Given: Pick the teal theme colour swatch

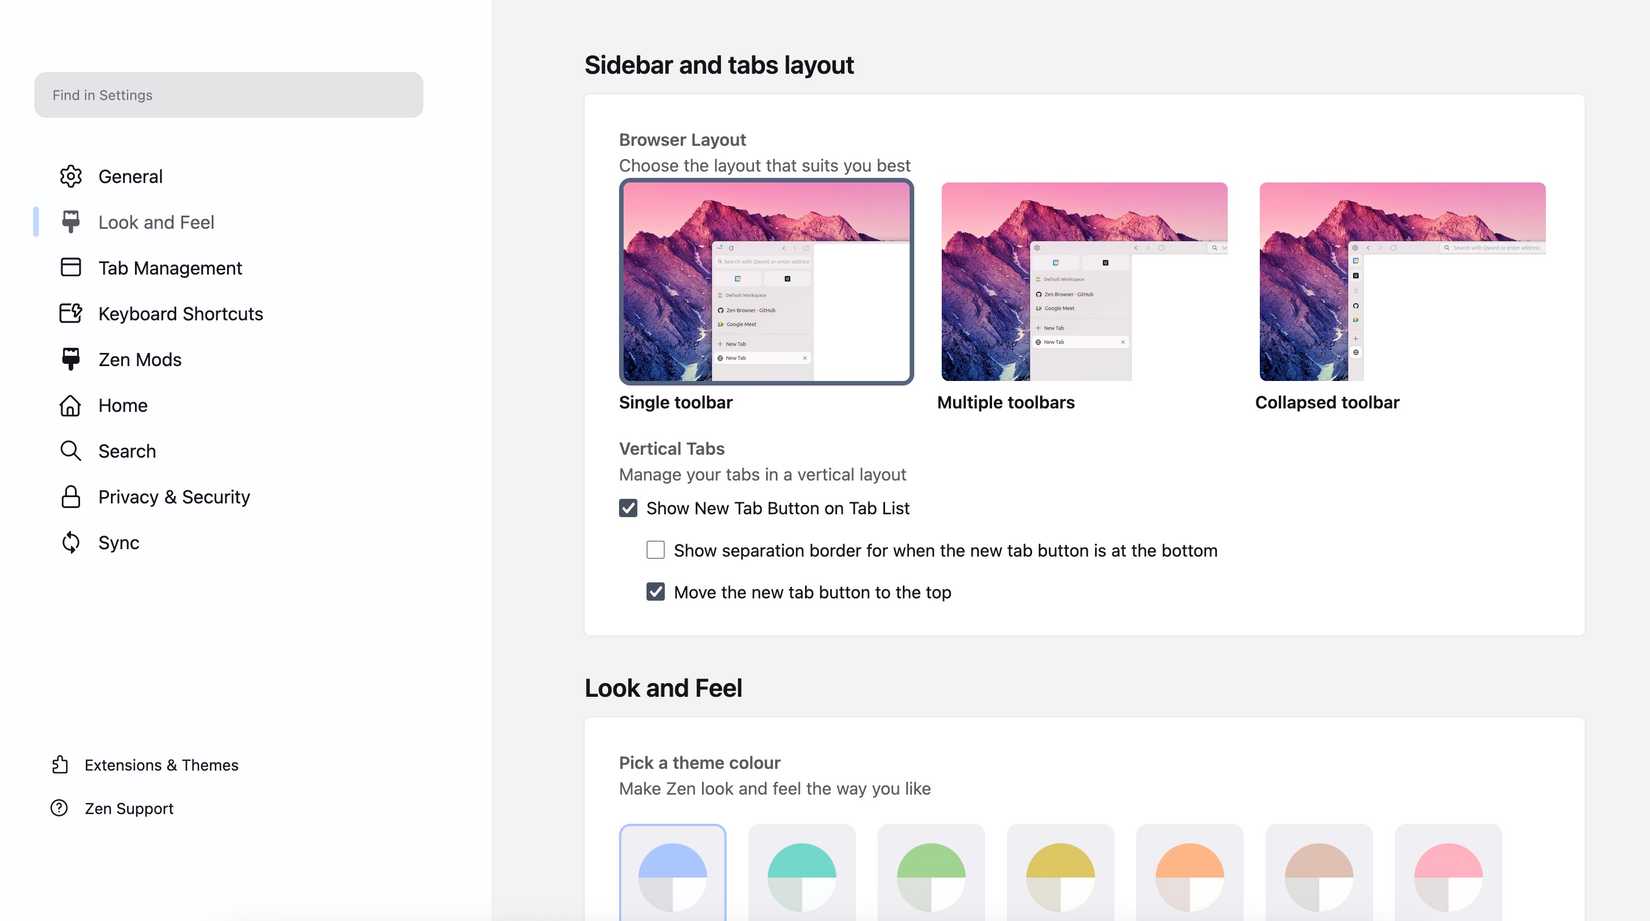Looking at the screenshot, I should click(802, 875).
